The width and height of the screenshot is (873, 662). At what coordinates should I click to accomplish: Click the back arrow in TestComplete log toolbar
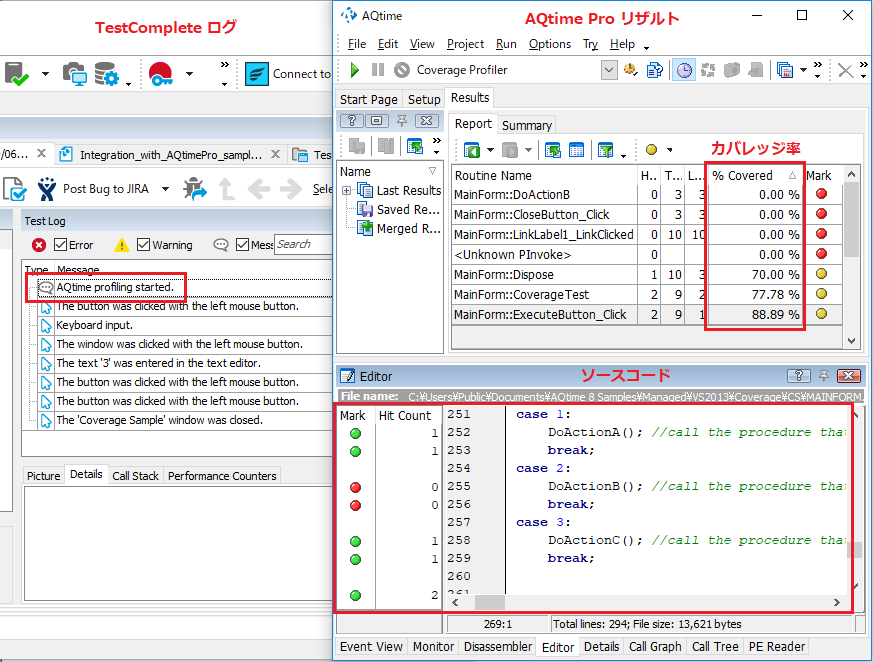click(259, 189)
